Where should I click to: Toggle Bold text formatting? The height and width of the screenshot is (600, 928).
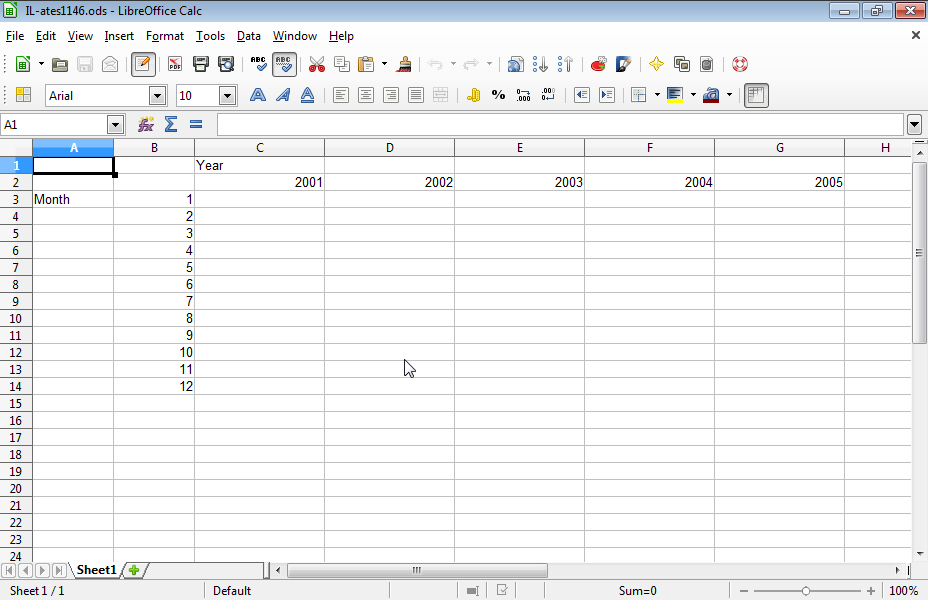(x=257, y=95)
